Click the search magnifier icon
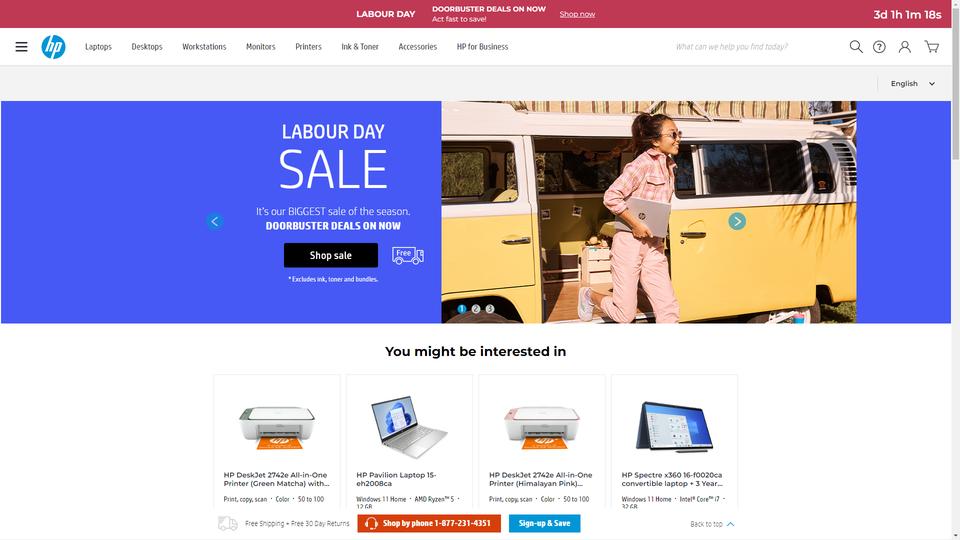 tap(856, 47)
